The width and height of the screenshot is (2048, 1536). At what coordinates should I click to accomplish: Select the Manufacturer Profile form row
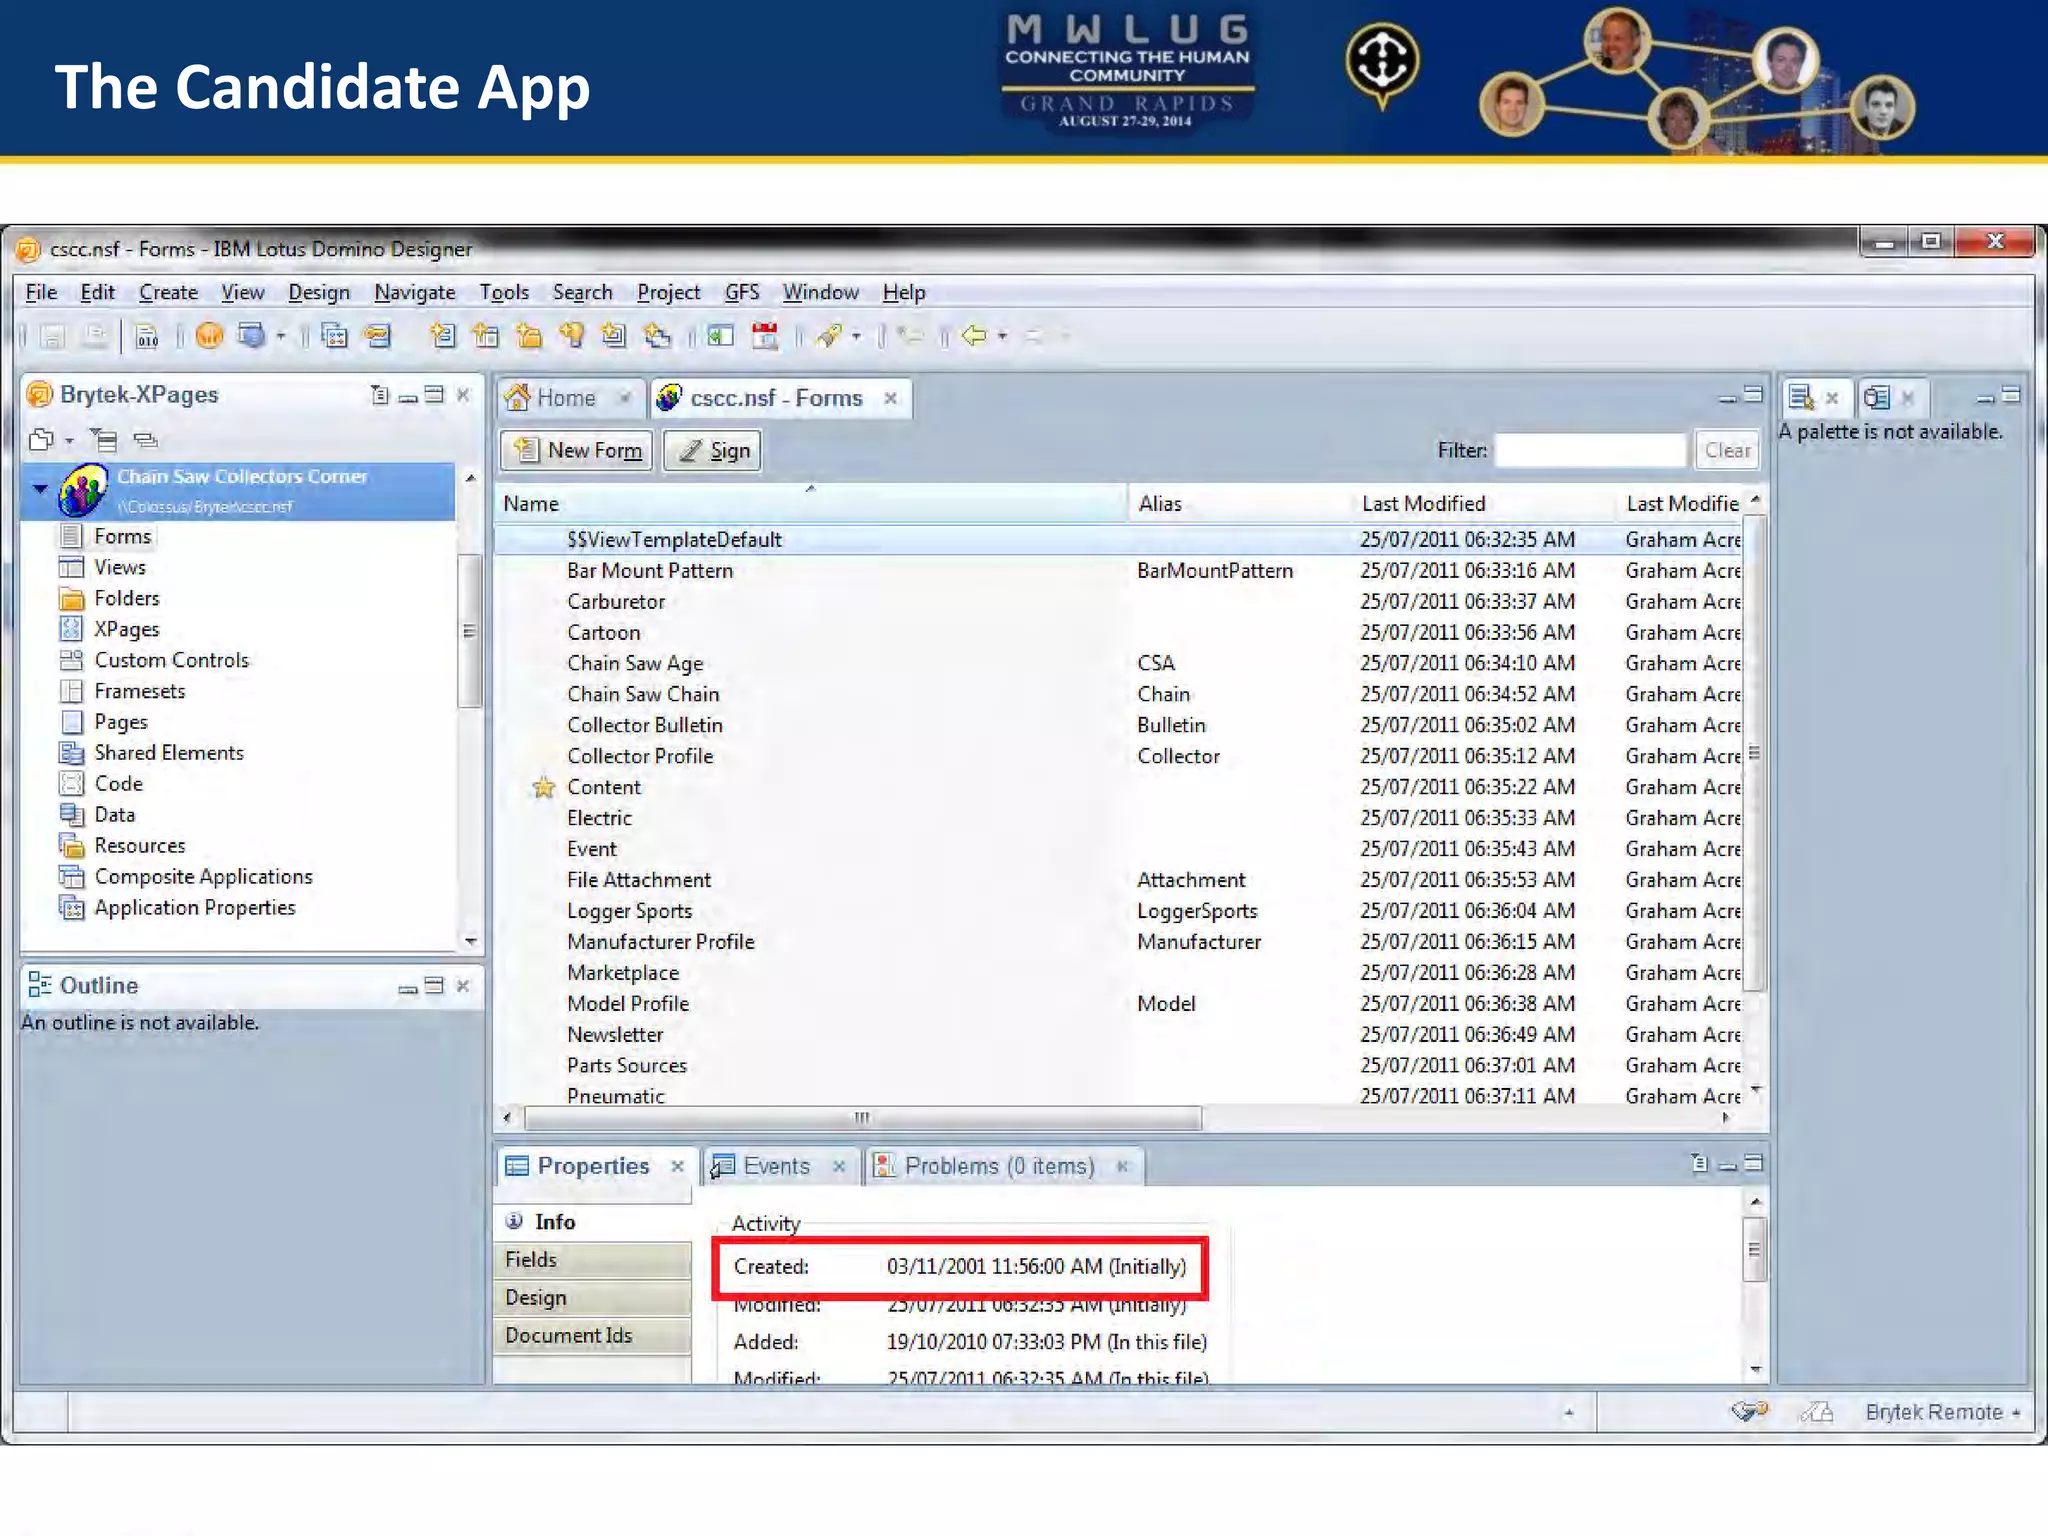(x=1118, y=942)
